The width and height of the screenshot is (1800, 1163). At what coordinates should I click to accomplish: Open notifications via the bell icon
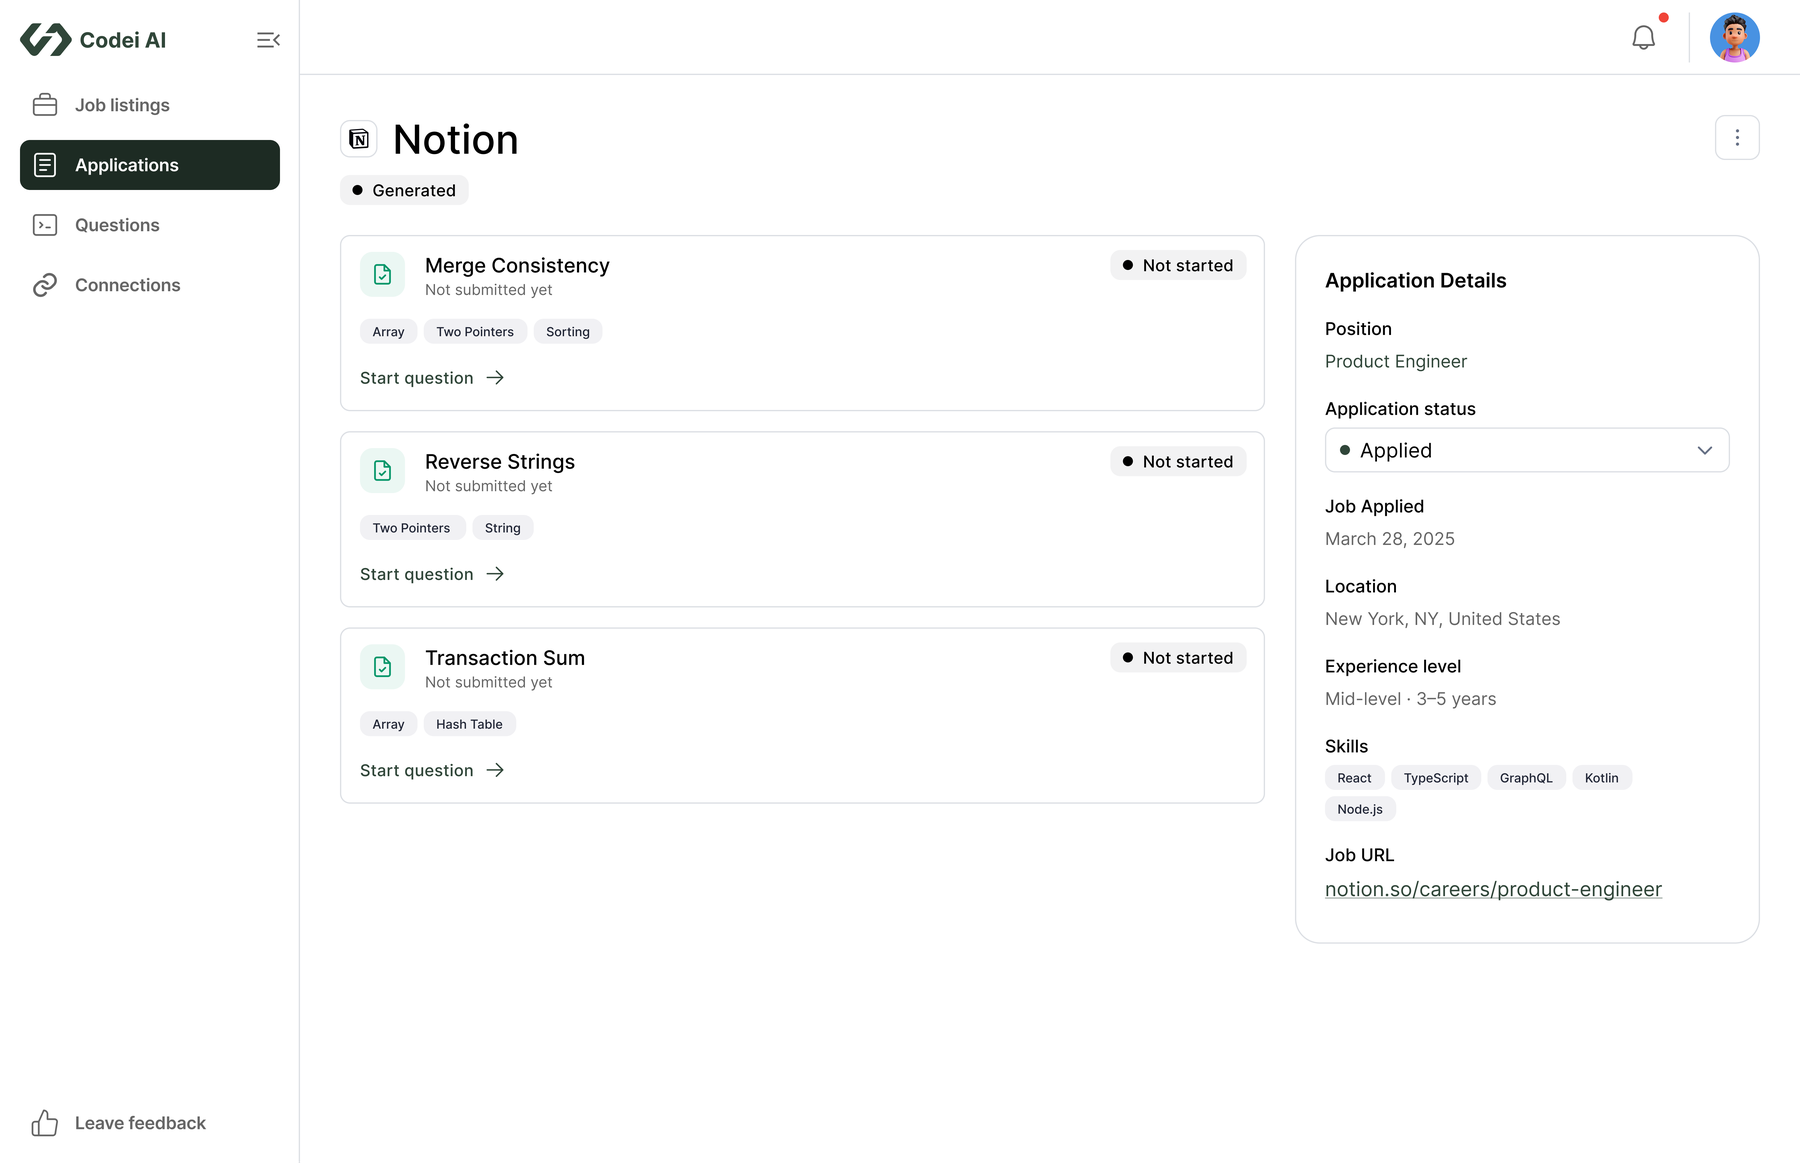tap(1643, 38)
